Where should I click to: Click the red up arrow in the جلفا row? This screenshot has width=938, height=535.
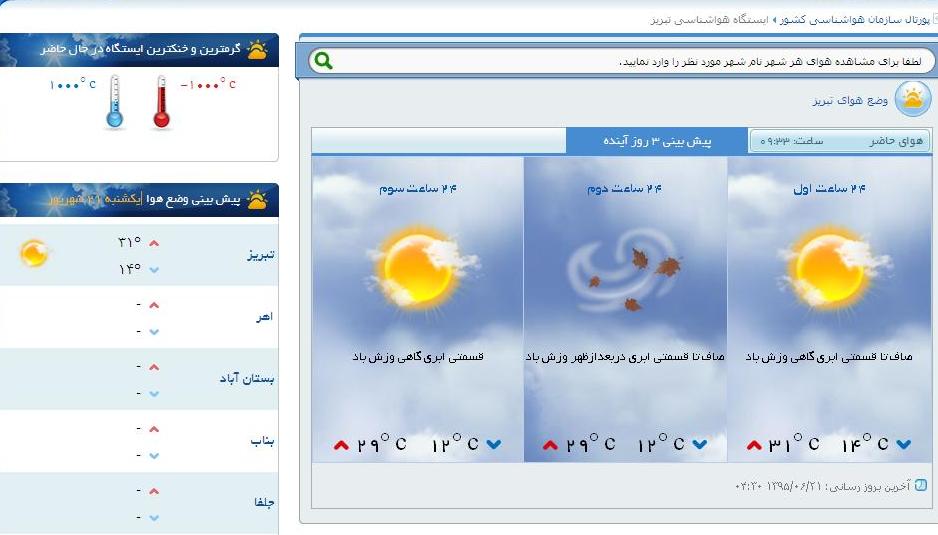154,491
